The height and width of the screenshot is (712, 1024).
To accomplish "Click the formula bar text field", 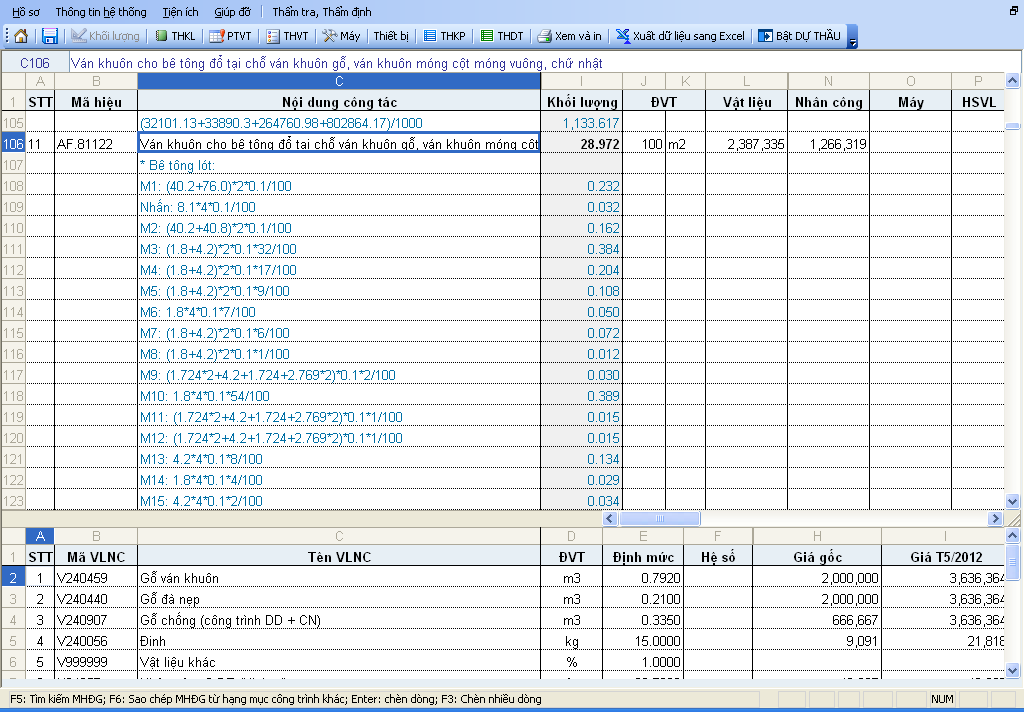I will click(545, 63).
